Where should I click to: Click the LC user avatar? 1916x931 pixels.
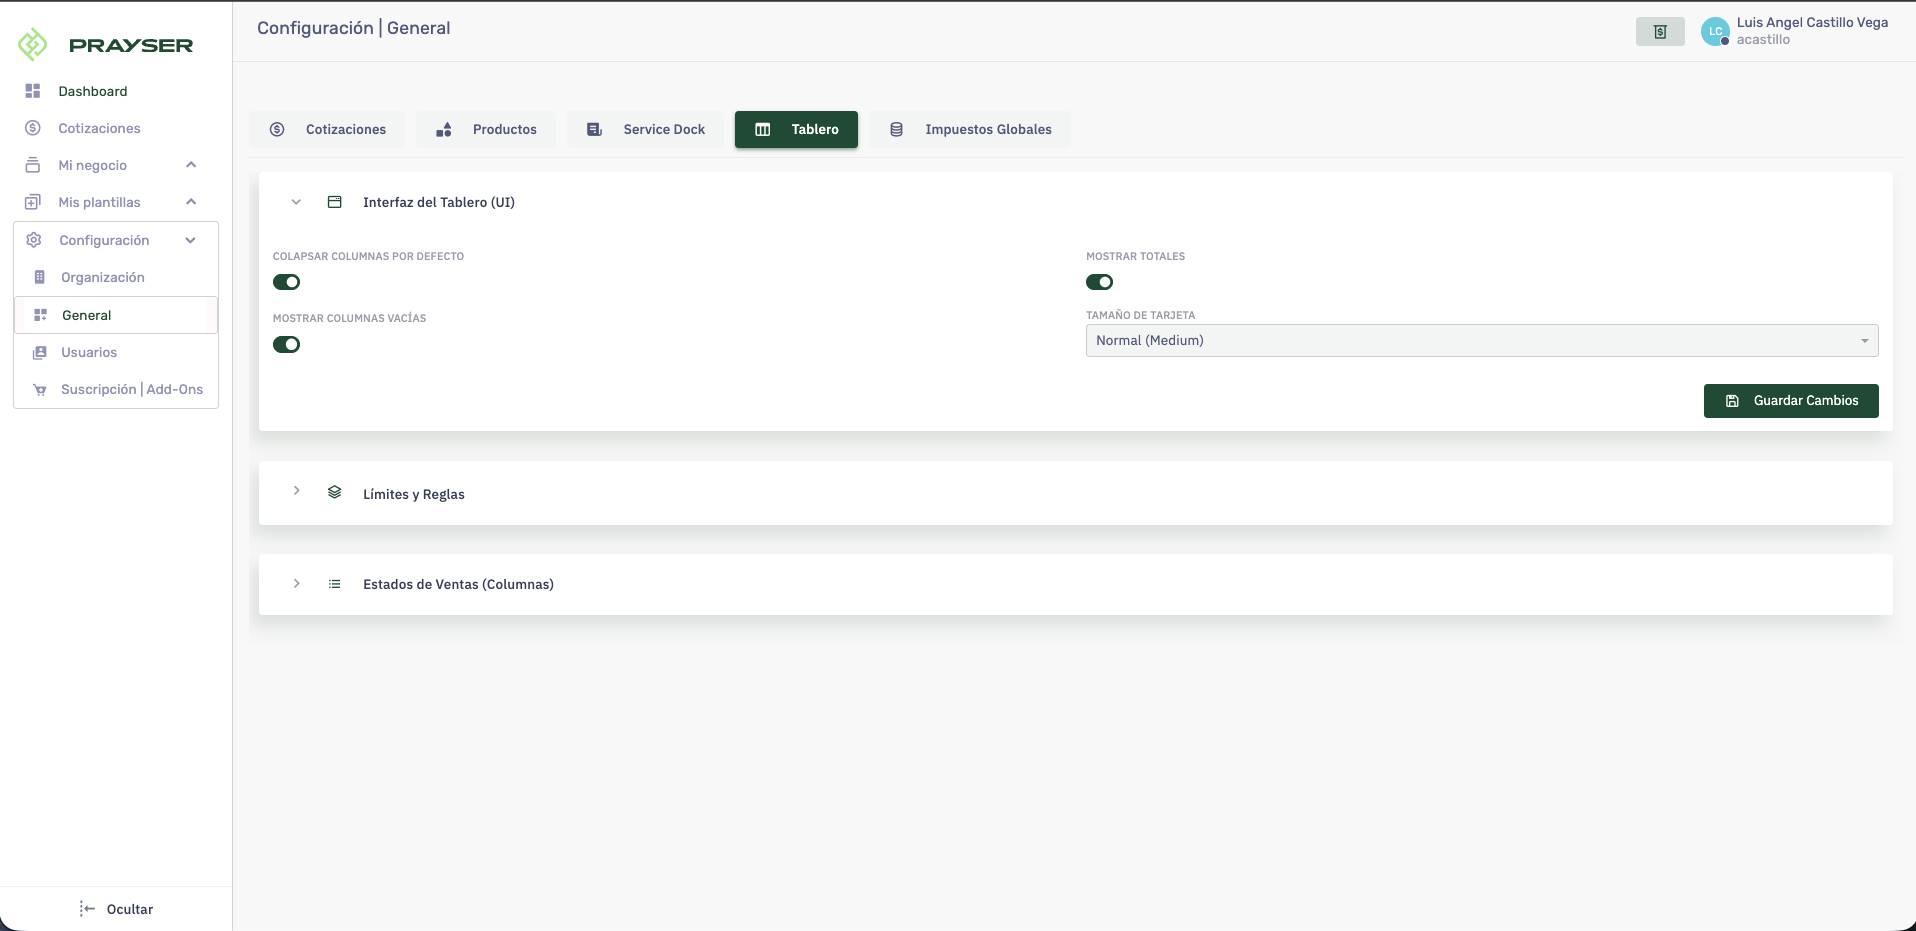coord(1716,32)
